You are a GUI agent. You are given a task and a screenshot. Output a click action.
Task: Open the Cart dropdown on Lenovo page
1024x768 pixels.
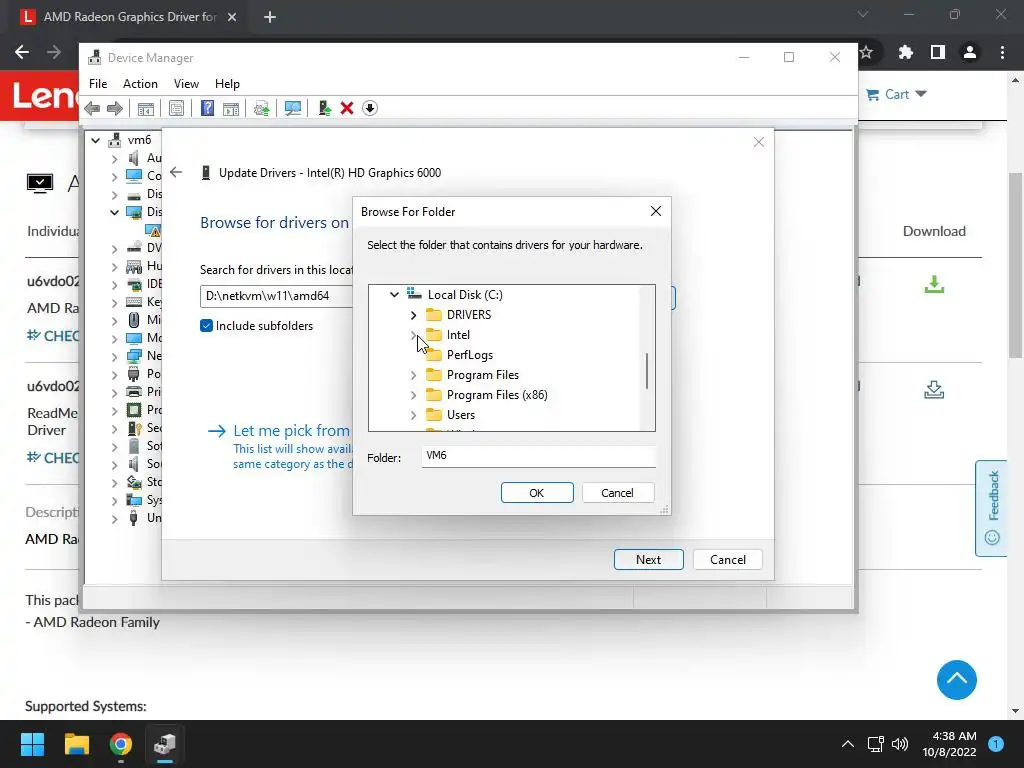click(897, 95)
